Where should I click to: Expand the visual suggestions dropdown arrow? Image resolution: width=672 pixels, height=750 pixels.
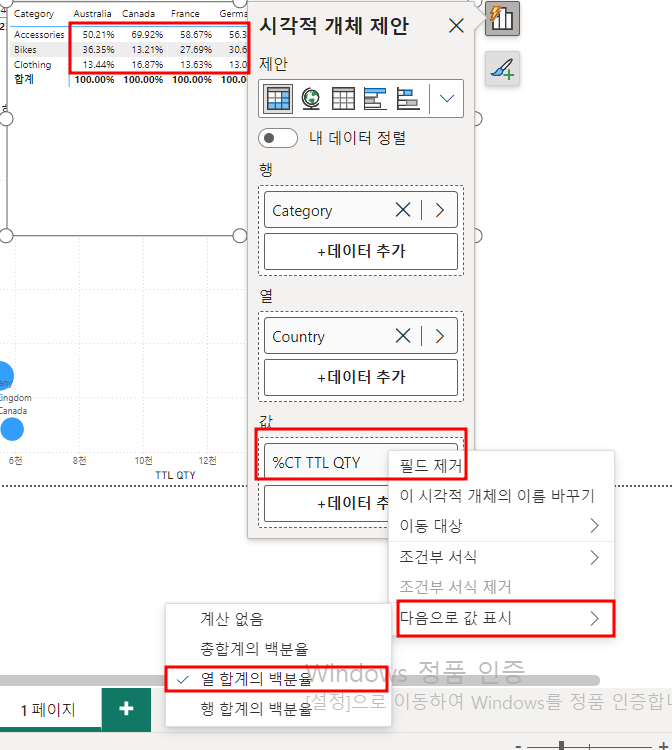pos(447,99)
